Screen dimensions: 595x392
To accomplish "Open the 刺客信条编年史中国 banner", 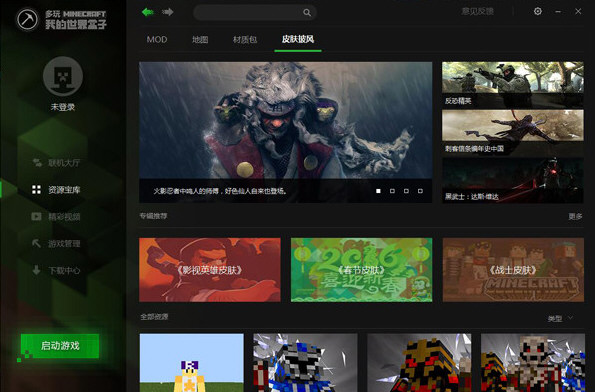I will [x=513, y=132].
